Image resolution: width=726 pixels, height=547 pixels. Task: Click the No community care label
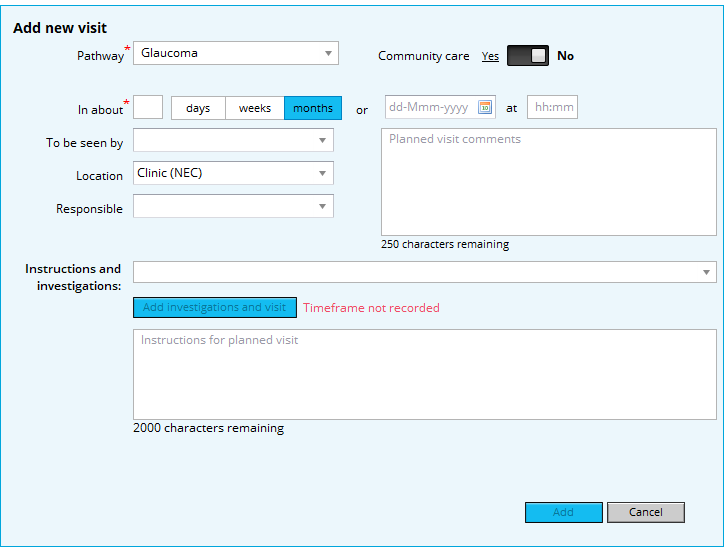coord(566,56)
